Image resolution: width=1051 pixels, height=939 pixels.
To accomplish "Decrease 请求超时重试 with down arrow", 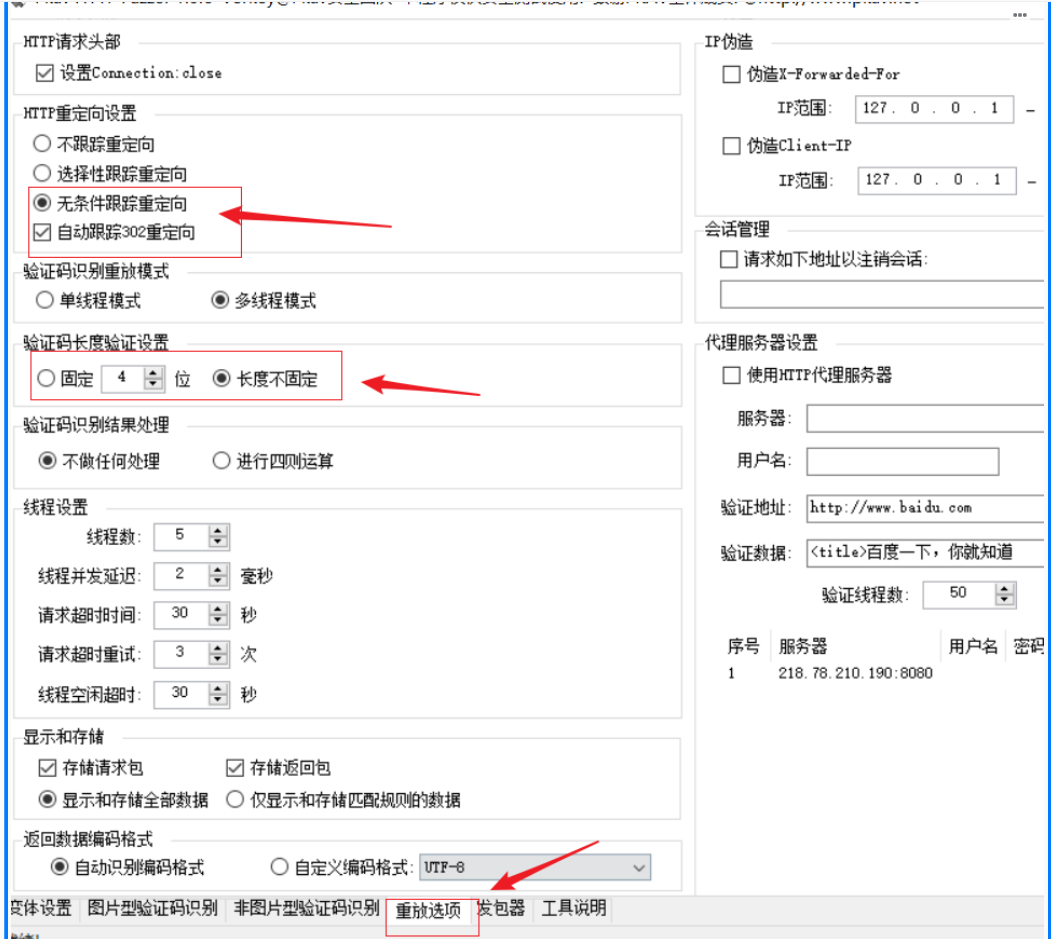I will click(218, 660).
